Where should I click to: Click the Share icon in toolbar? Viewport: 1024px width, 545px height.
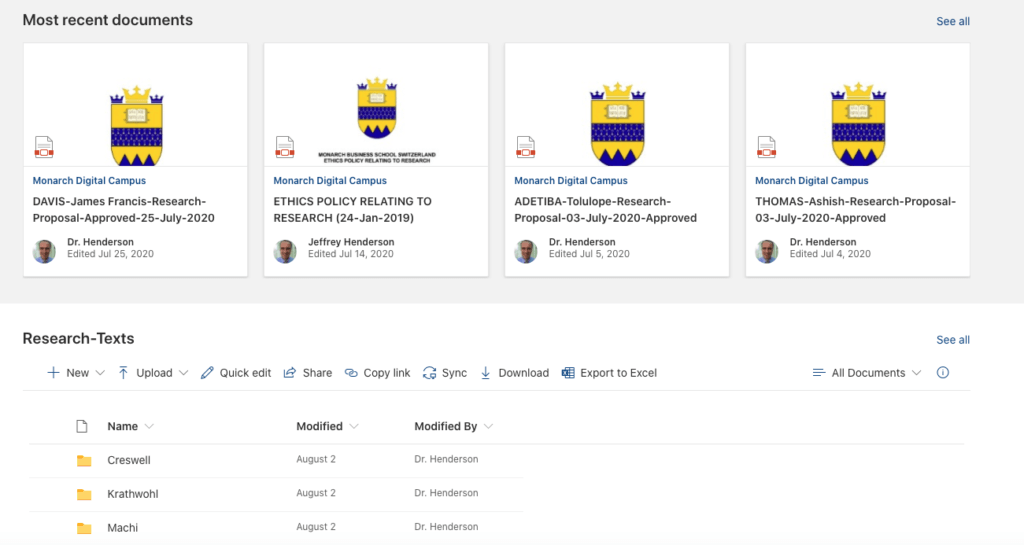coord(289,373)
